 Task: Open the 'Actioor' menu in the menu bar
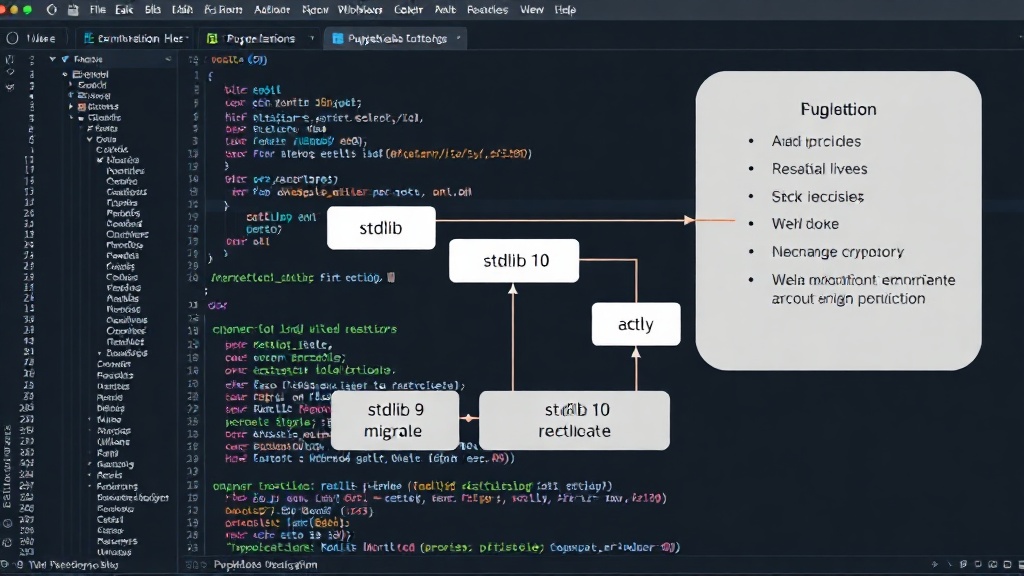pos(272,10)
